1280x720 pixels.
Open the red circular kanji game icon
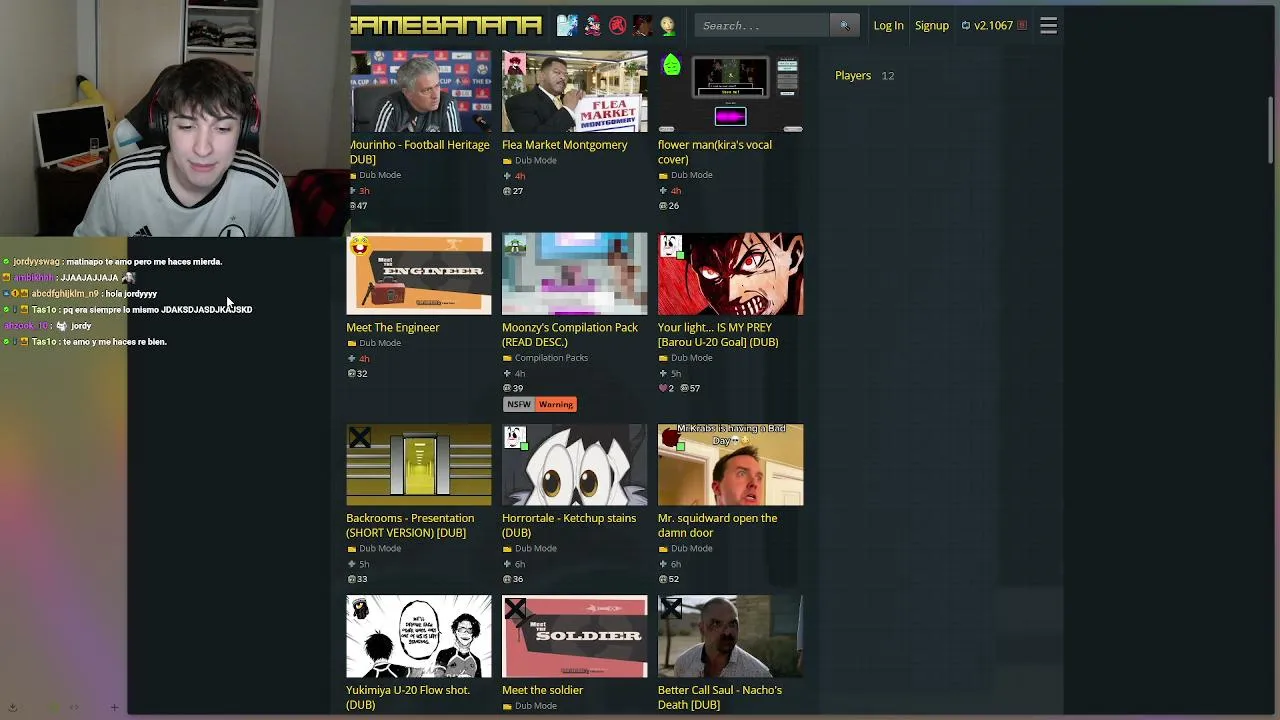(618, 25)
